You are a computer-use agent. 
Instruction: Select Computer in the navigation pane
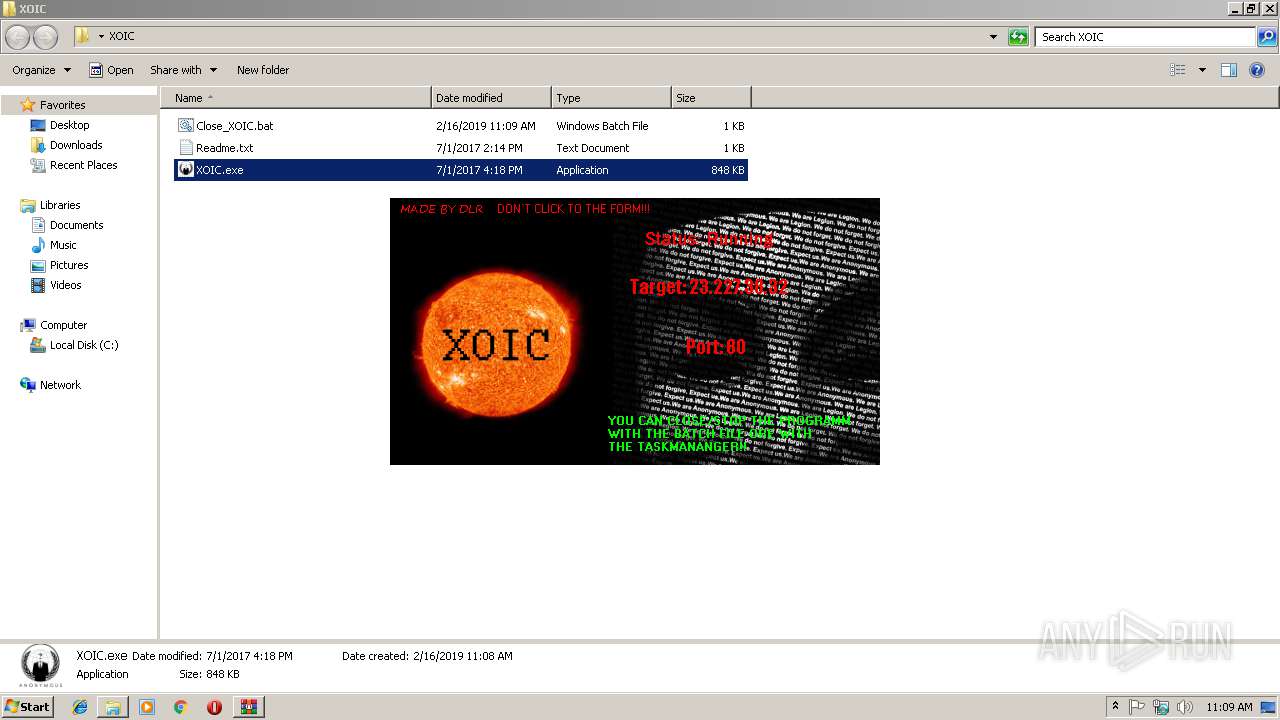click(x=63, y=325)
